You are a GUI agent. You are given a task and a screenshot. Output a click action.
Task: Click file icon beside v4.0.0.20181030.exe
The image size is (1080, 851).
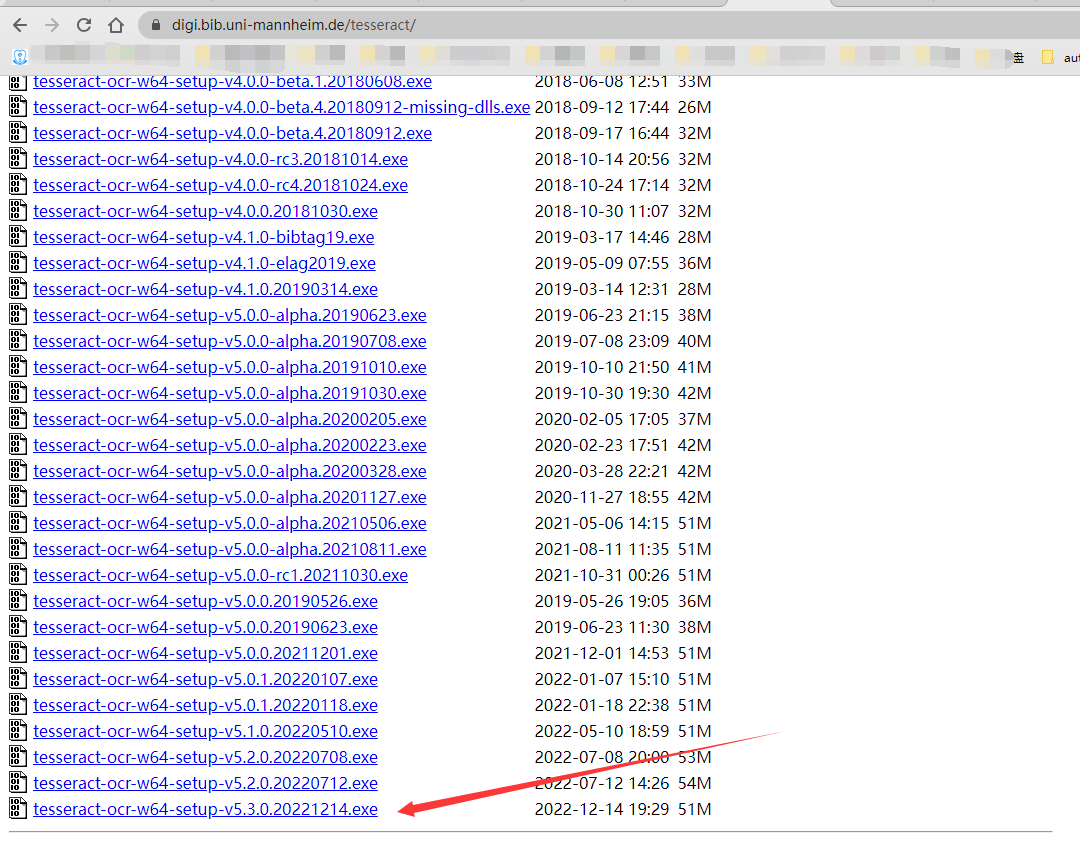[x=18, y=211]
